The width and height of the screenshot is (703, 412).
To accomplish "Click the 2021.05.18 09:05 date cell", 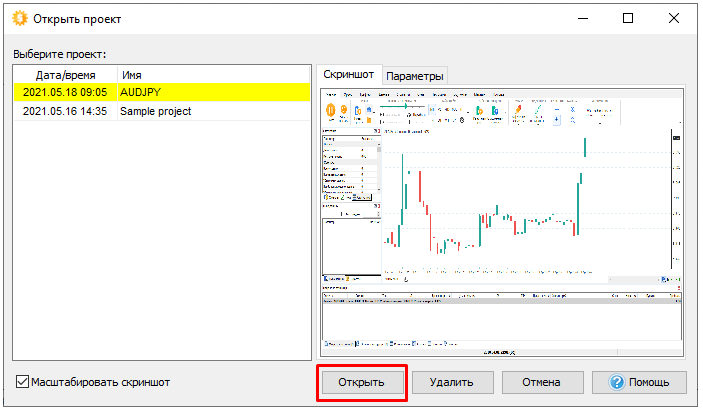I will pyautogui.click(x=64, y=92).
